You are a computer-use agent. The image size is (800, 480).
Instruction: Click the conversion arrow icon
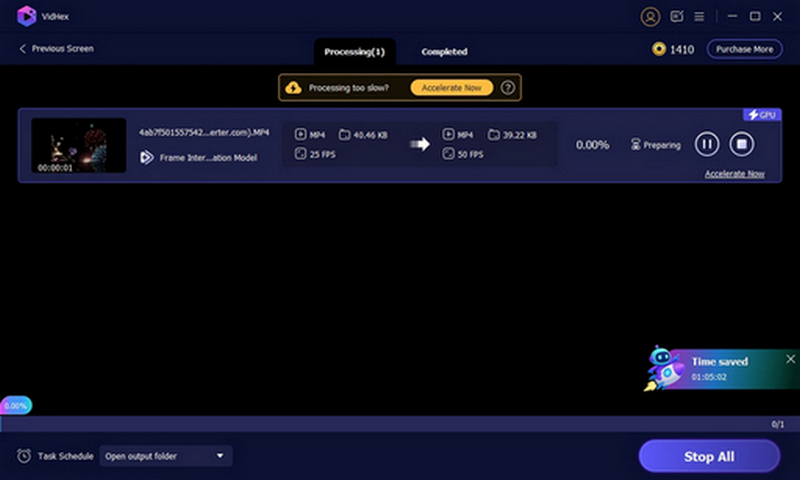[x=420, y=144]
